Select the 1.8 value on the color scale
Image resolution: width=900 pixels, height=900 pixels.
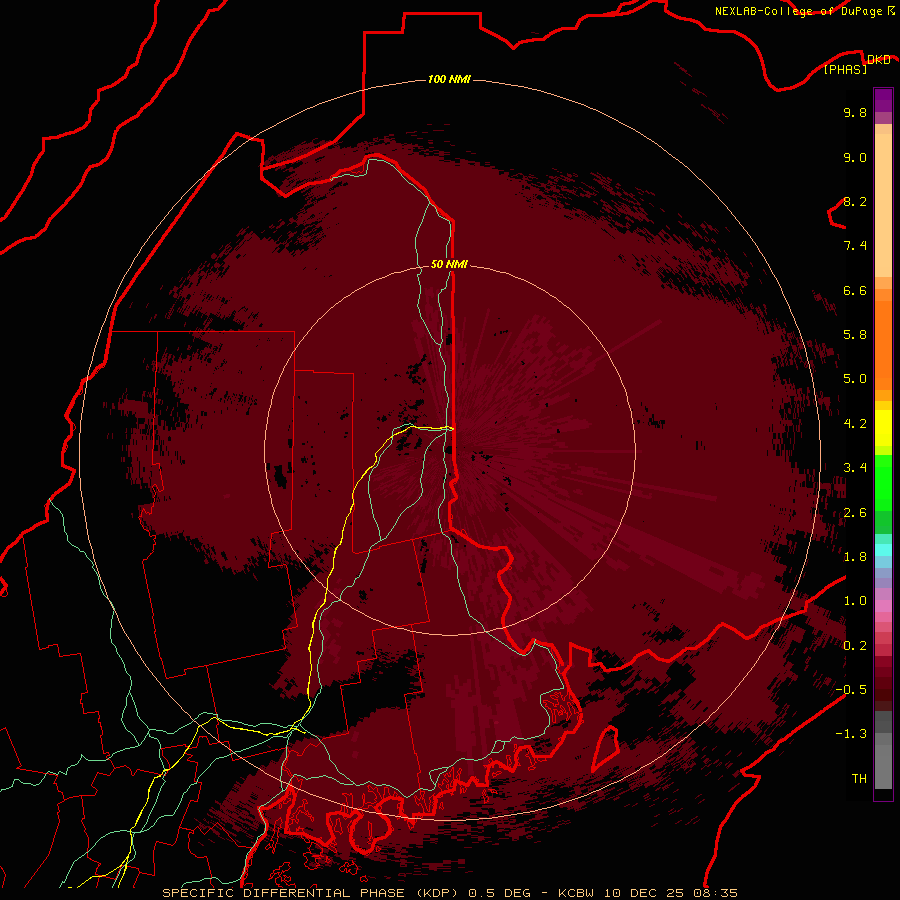coord(855,557)
